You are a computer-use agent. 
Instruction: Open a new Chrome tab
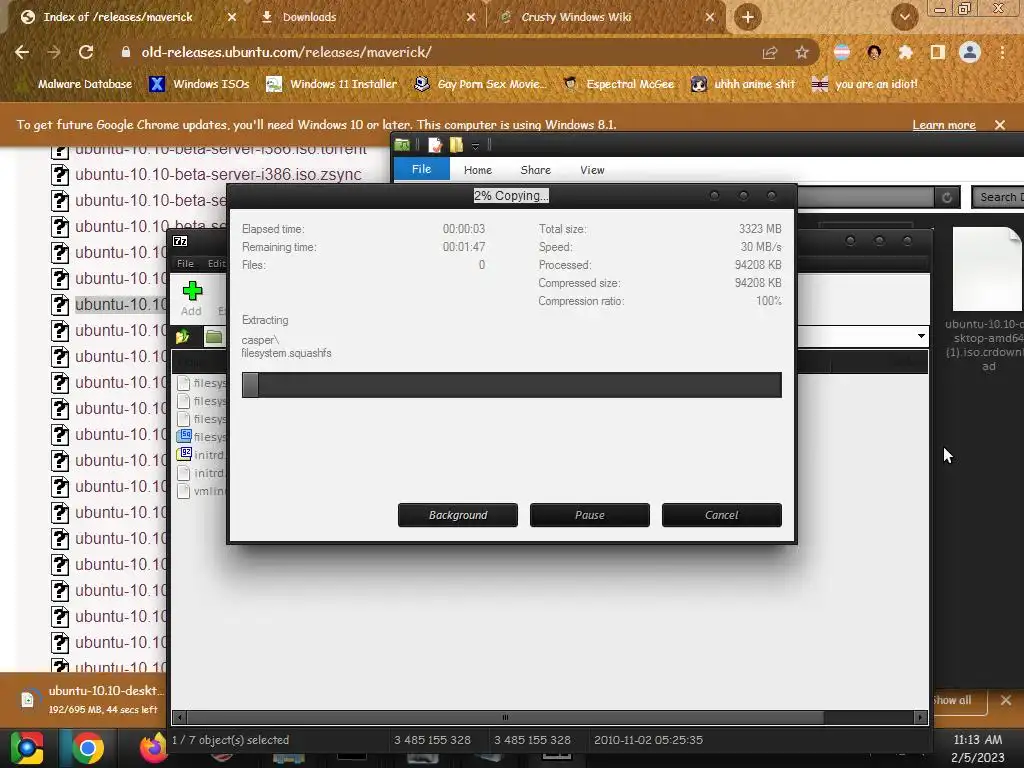(x=748, y=18)
